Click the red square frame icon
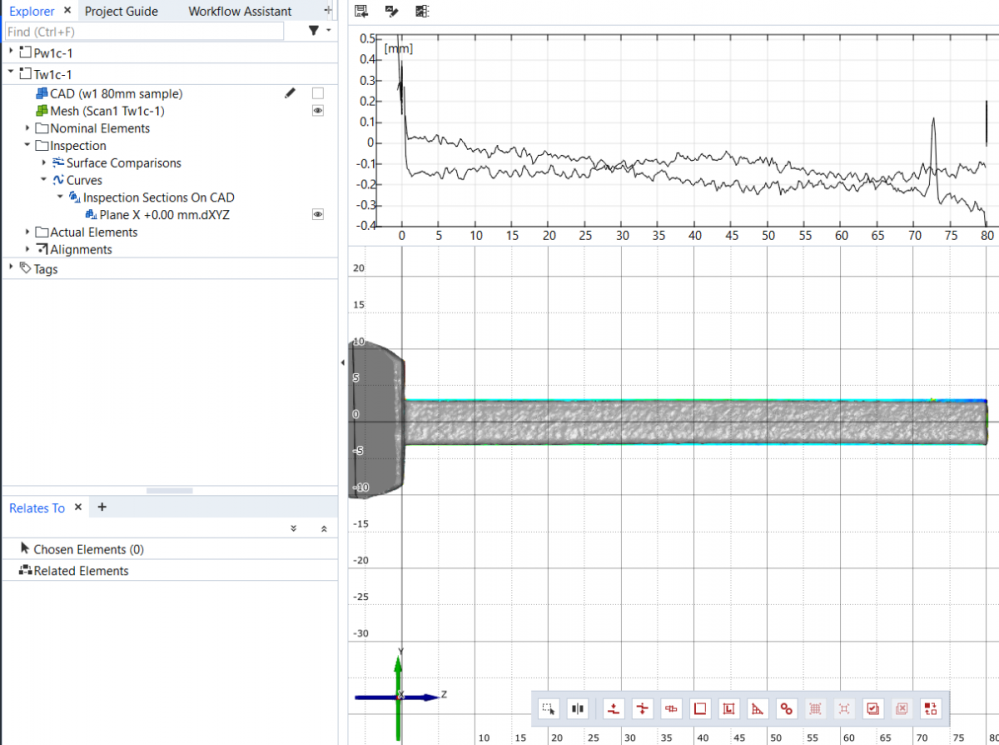999x745 pixels. pos(700,709)
